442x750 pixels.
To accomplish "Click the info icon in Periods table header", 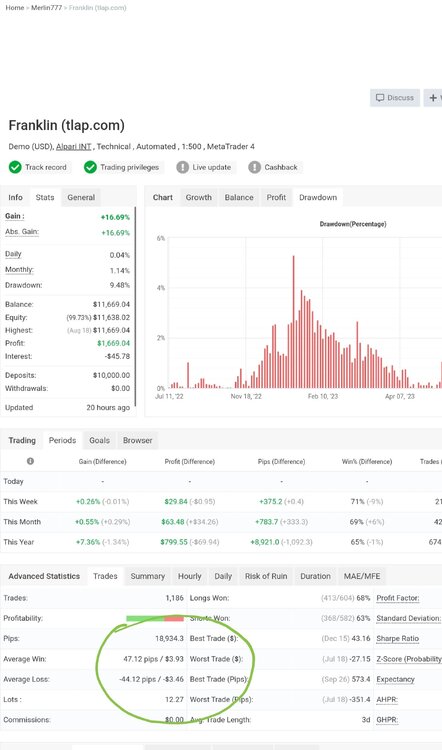I will click(30, 461).
